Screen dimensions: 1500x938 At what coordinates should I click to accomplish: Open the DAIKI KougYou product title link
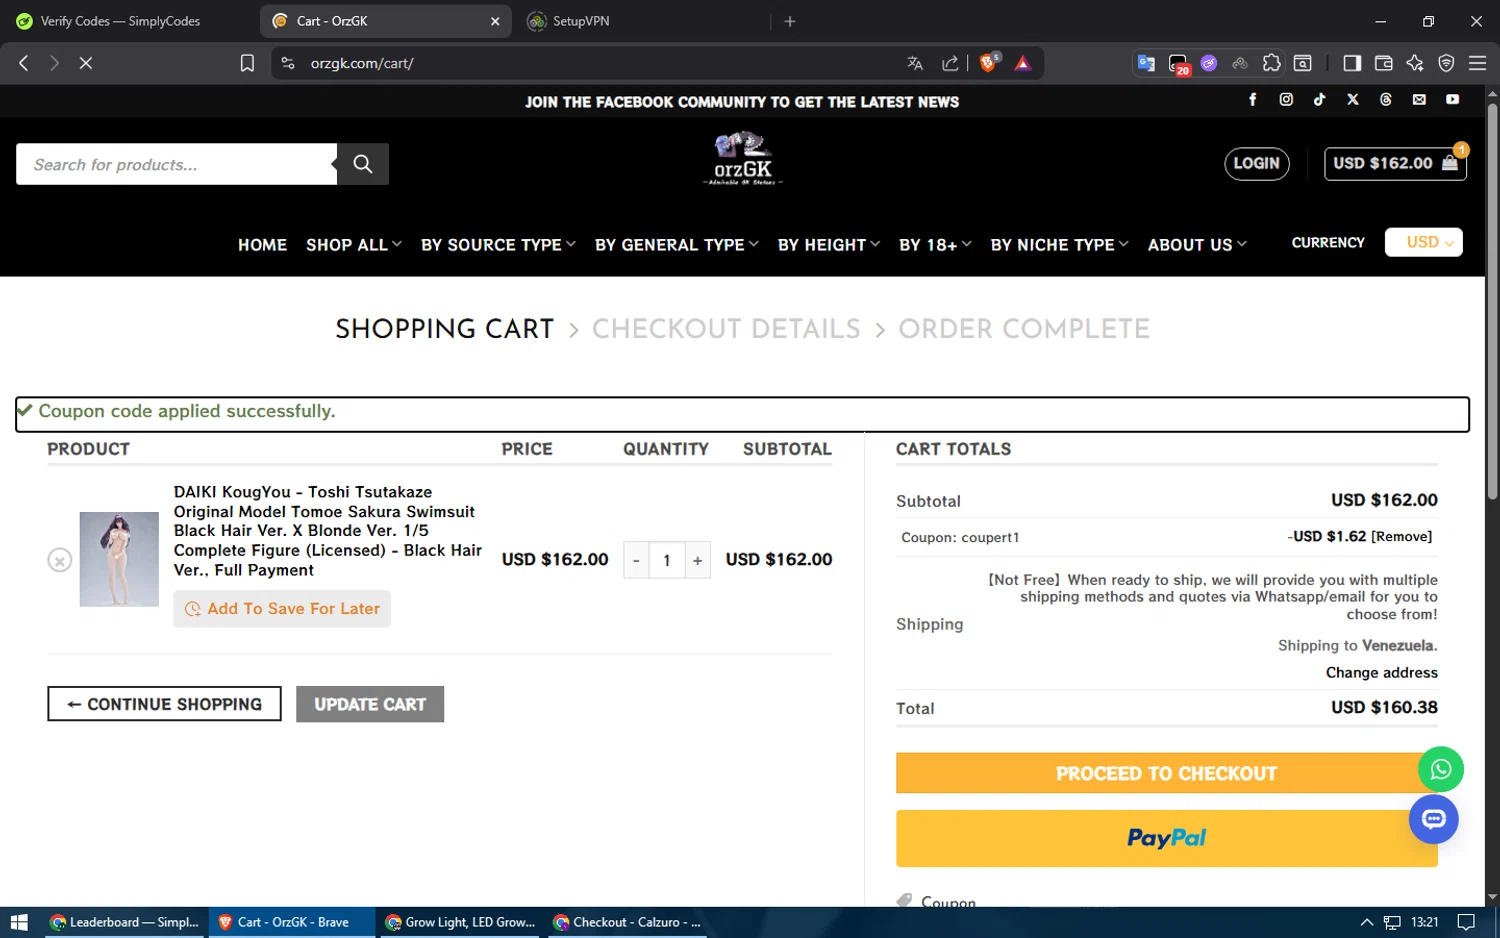tap(328, 531)
